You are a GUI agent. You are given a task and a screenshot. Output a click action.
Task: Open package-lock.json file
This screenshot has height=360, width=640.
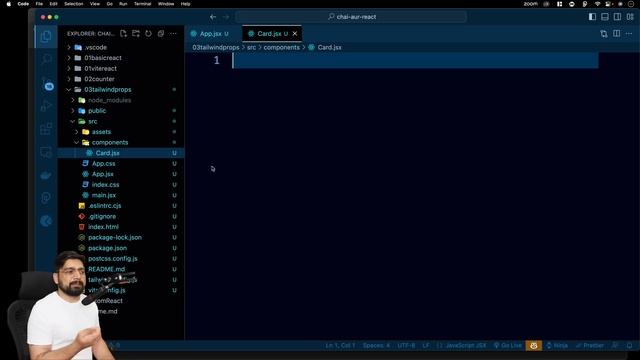pos(115,238)
